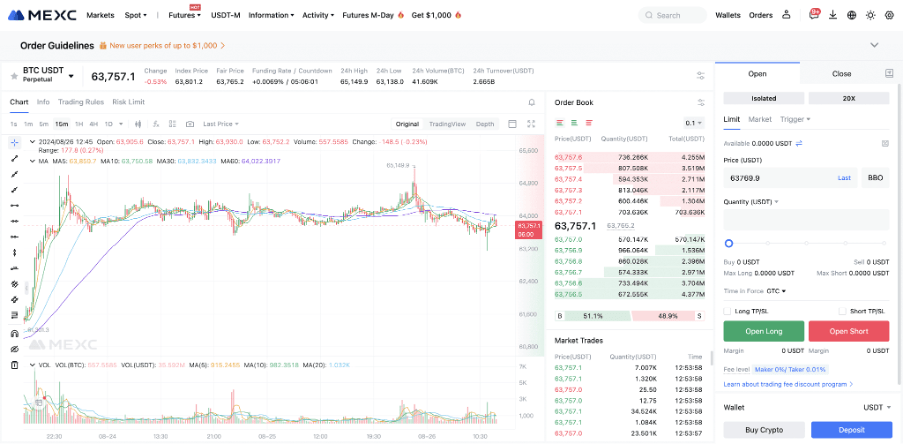
Task: Switch chart to TradingView mode
Action: [447, 124]
